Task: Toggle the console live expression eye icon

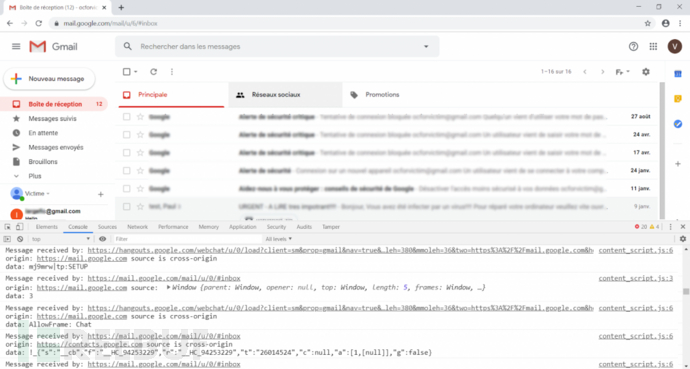Action: click(x=103, y=239)
